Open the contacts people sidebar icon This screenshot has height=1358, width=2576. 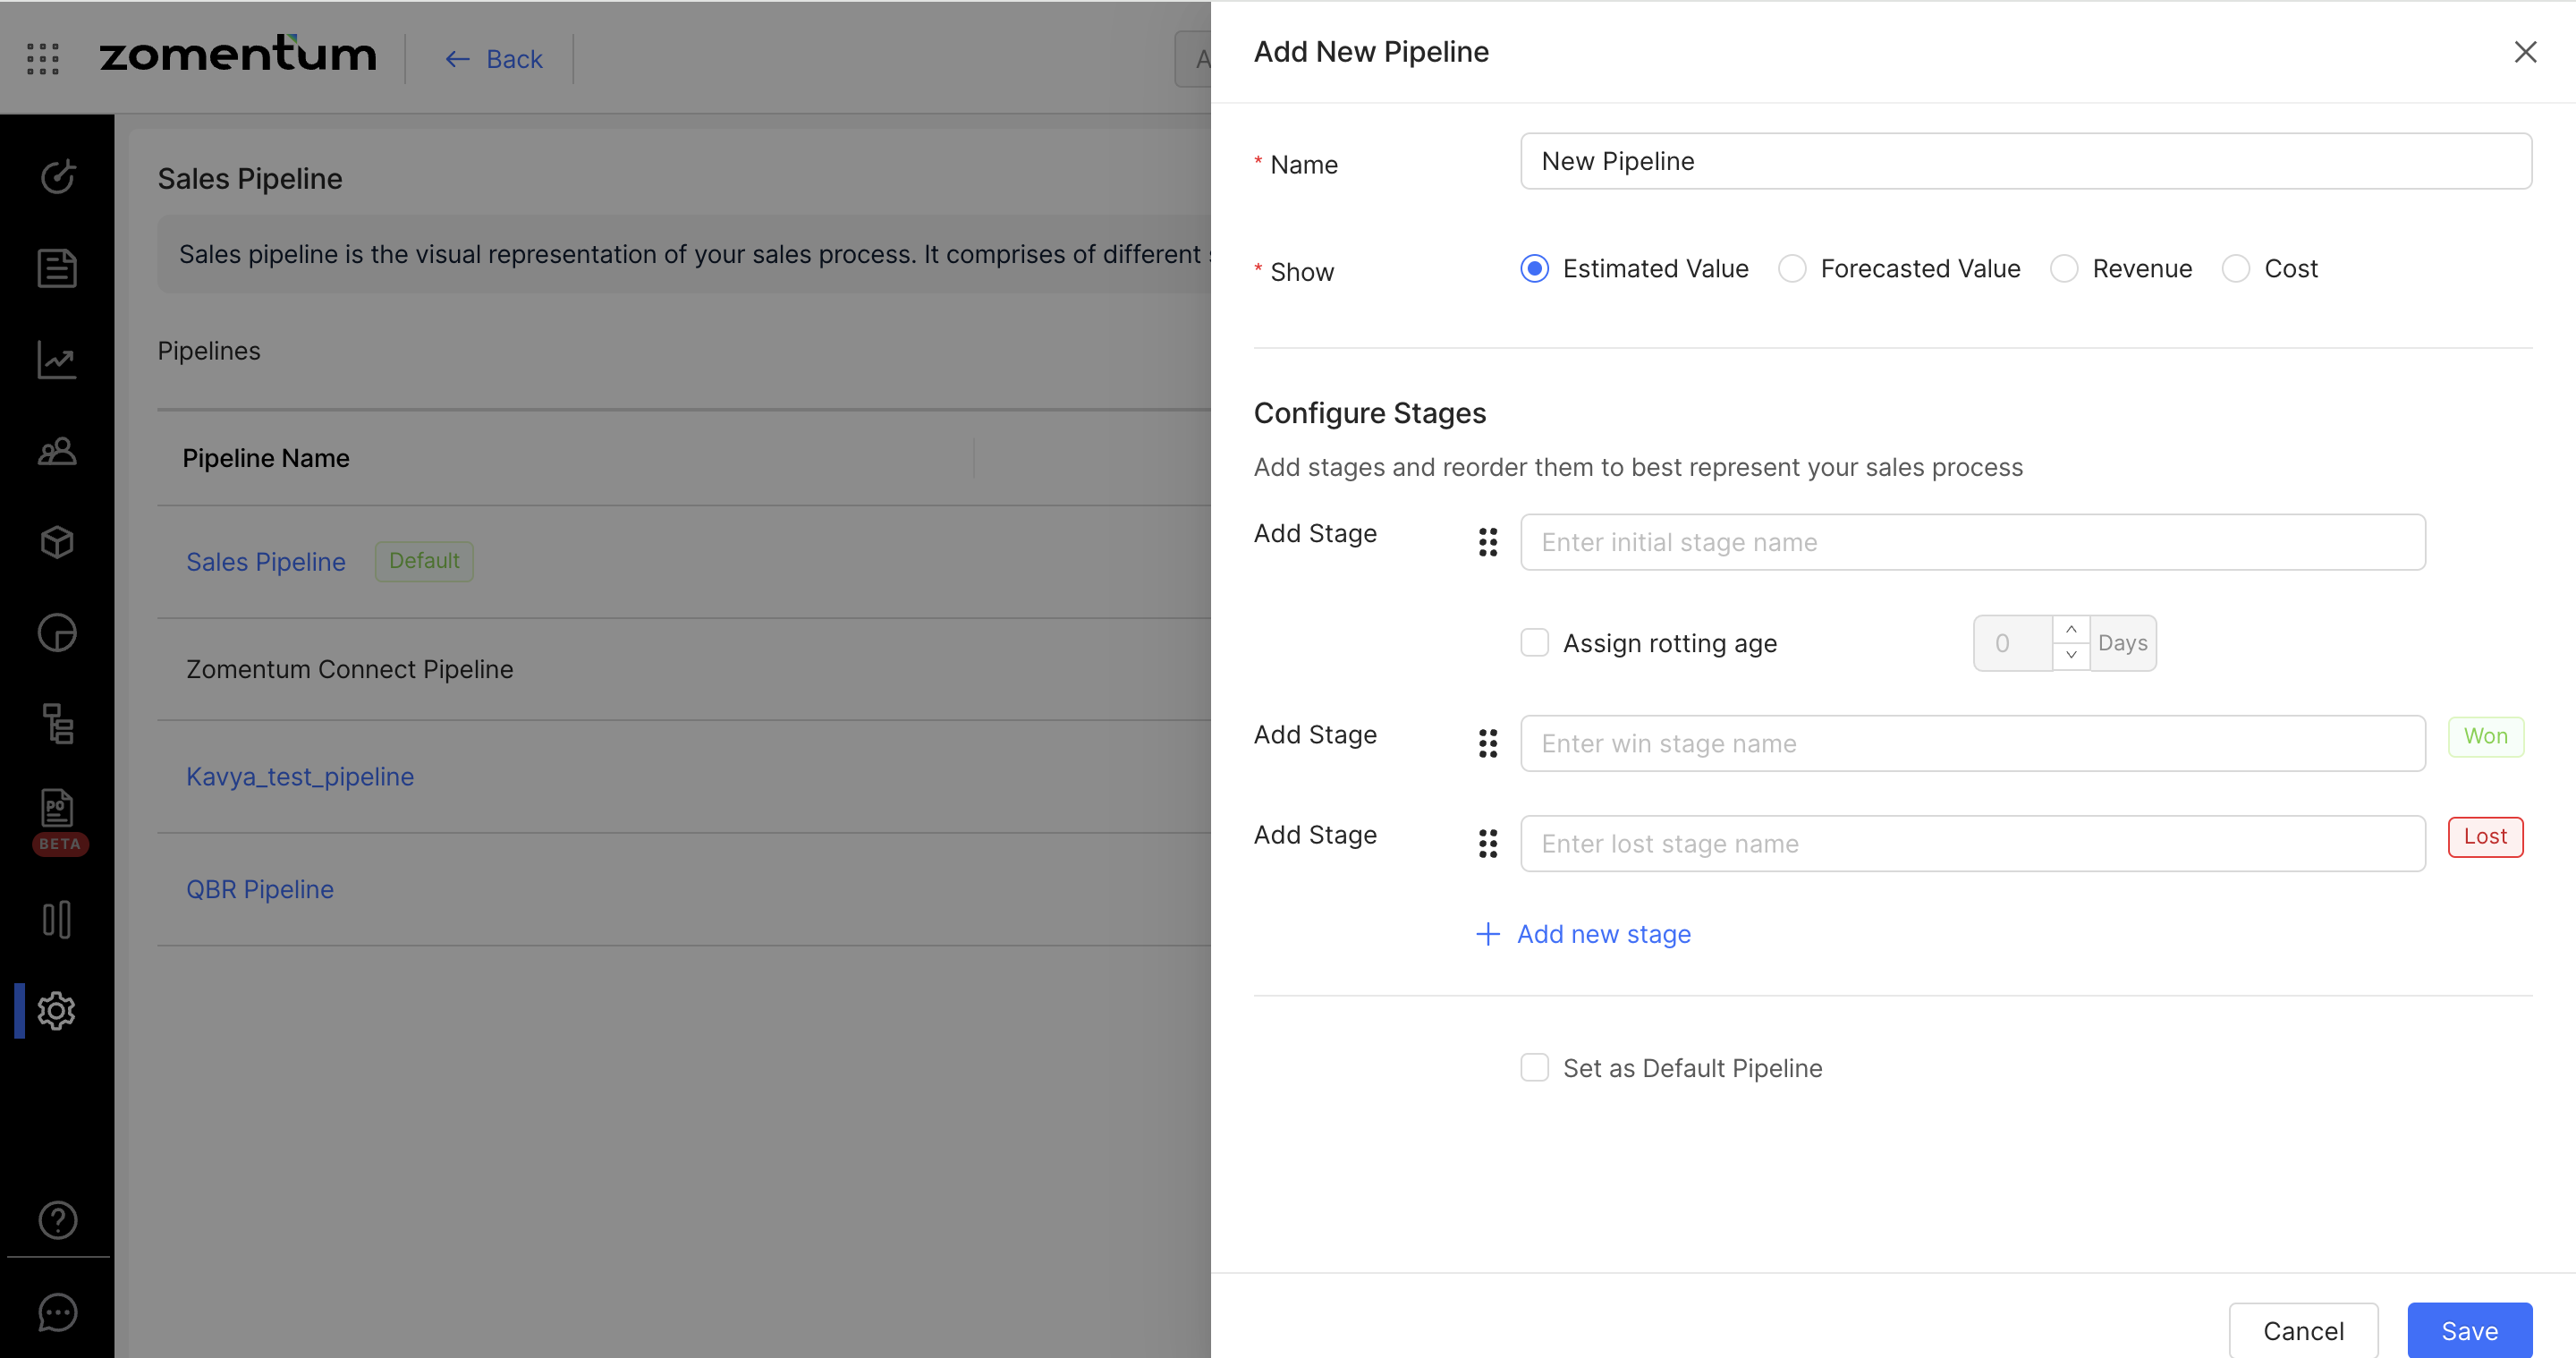click(57, 451)
